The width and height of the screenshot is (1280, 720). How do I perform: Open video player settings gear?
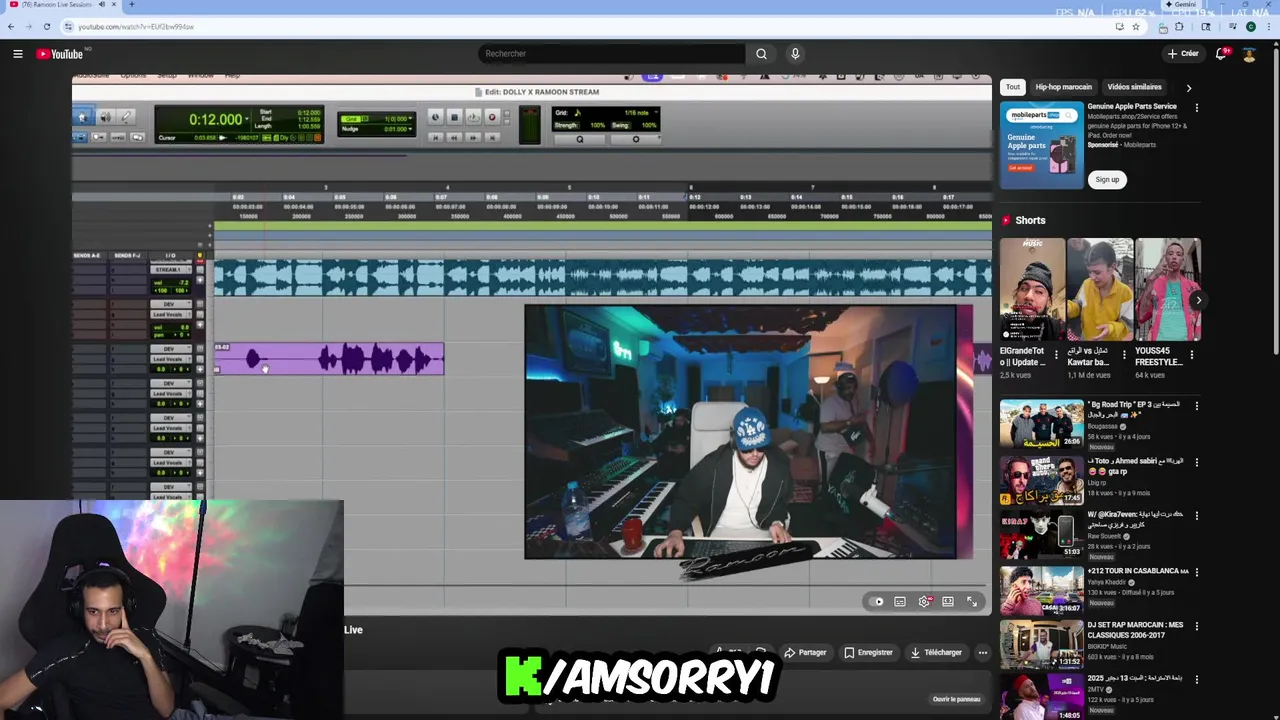click(924, 602)
